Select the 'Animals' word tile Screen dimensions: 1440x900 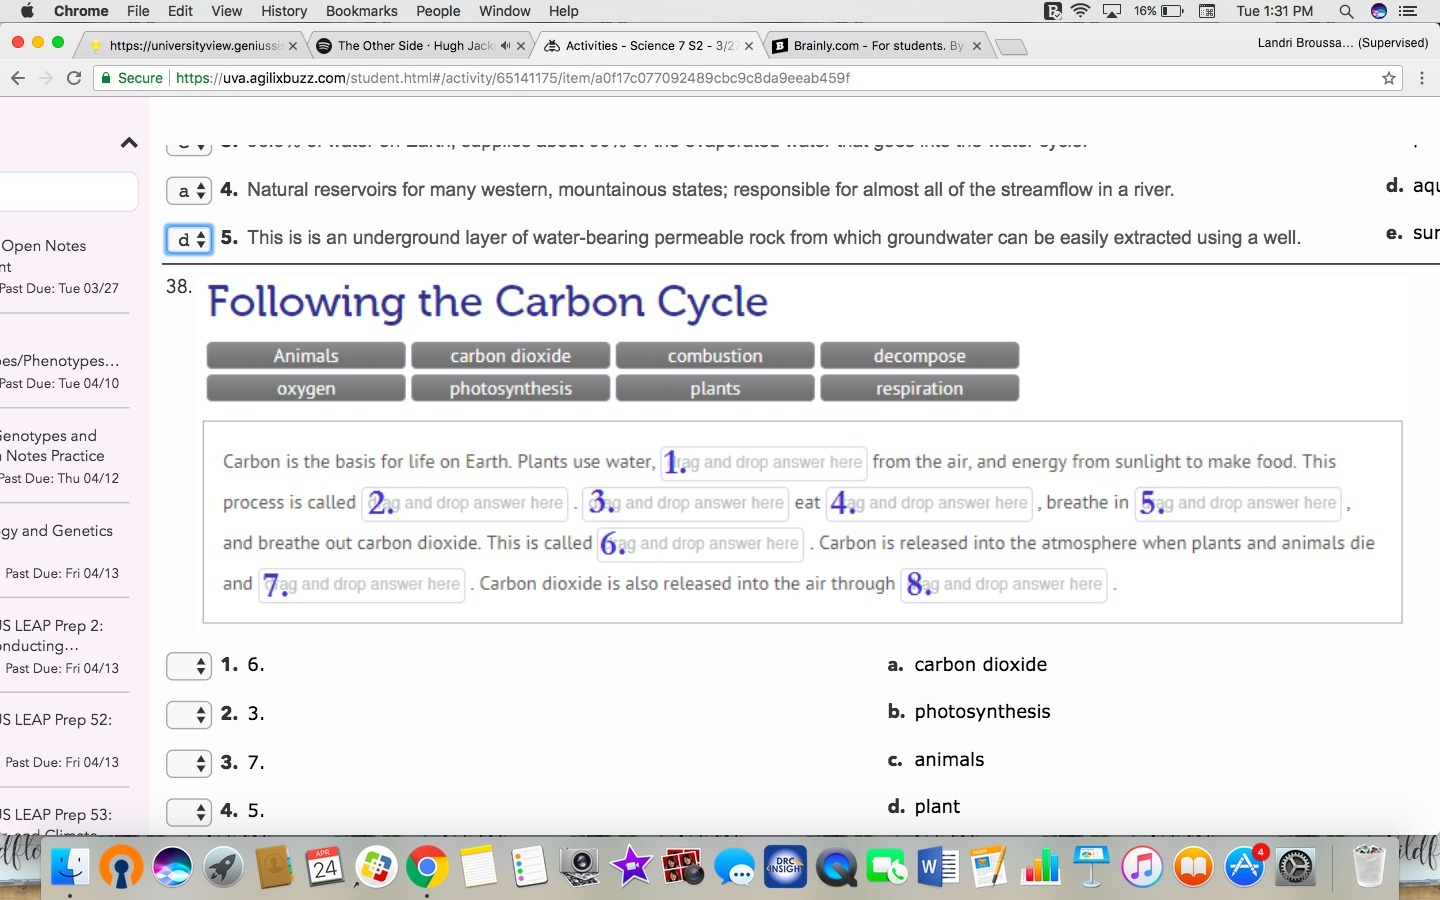[x=306, y=356]
